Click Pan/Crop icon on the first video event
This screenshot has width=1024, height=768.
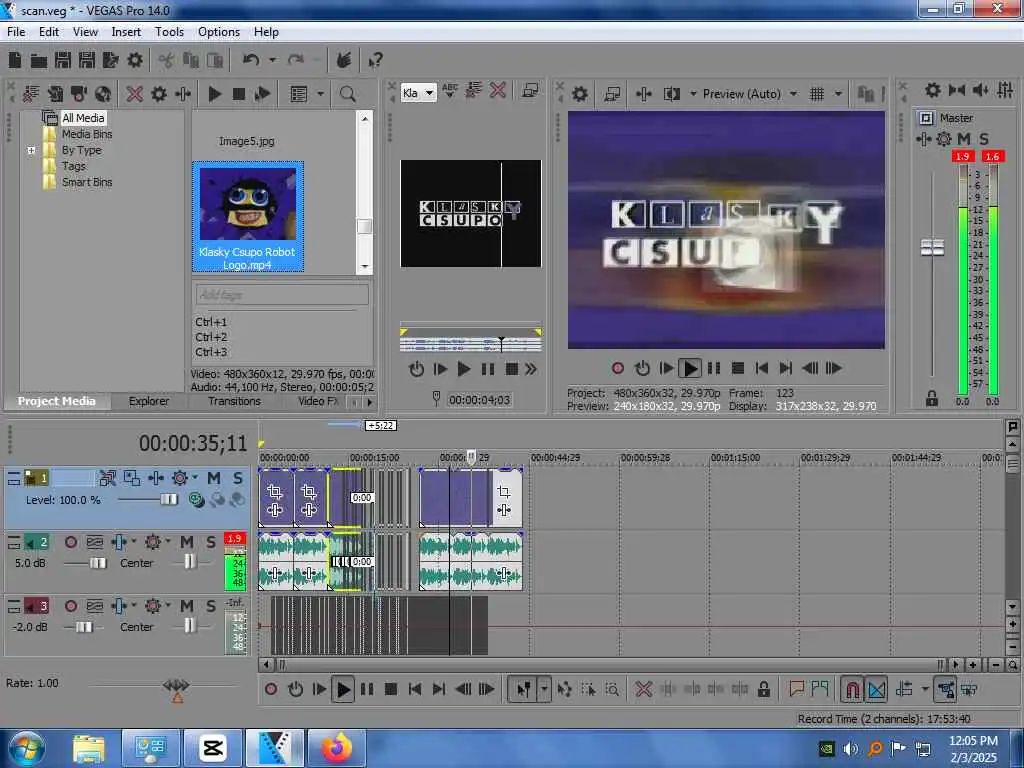point(274,491)
